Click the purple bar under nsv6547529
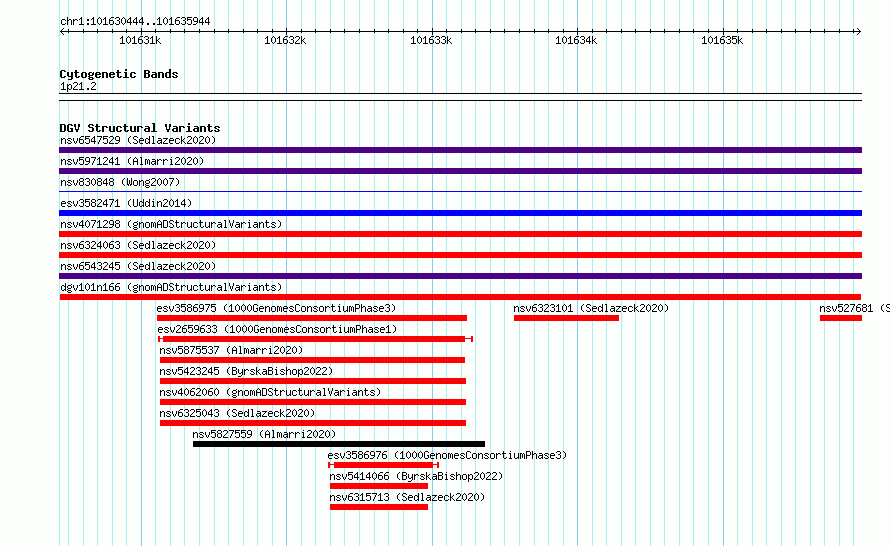The height and width of the screenshot is (546, 890). point(460,150)
